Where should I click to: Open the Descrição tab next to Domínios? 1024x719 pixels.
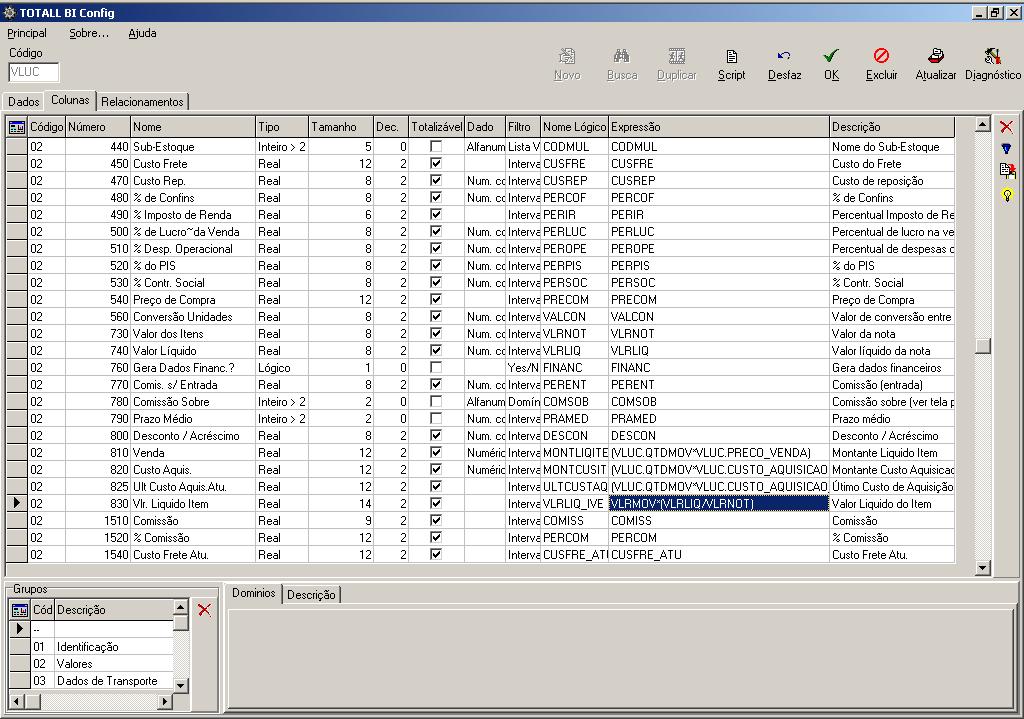311,595
